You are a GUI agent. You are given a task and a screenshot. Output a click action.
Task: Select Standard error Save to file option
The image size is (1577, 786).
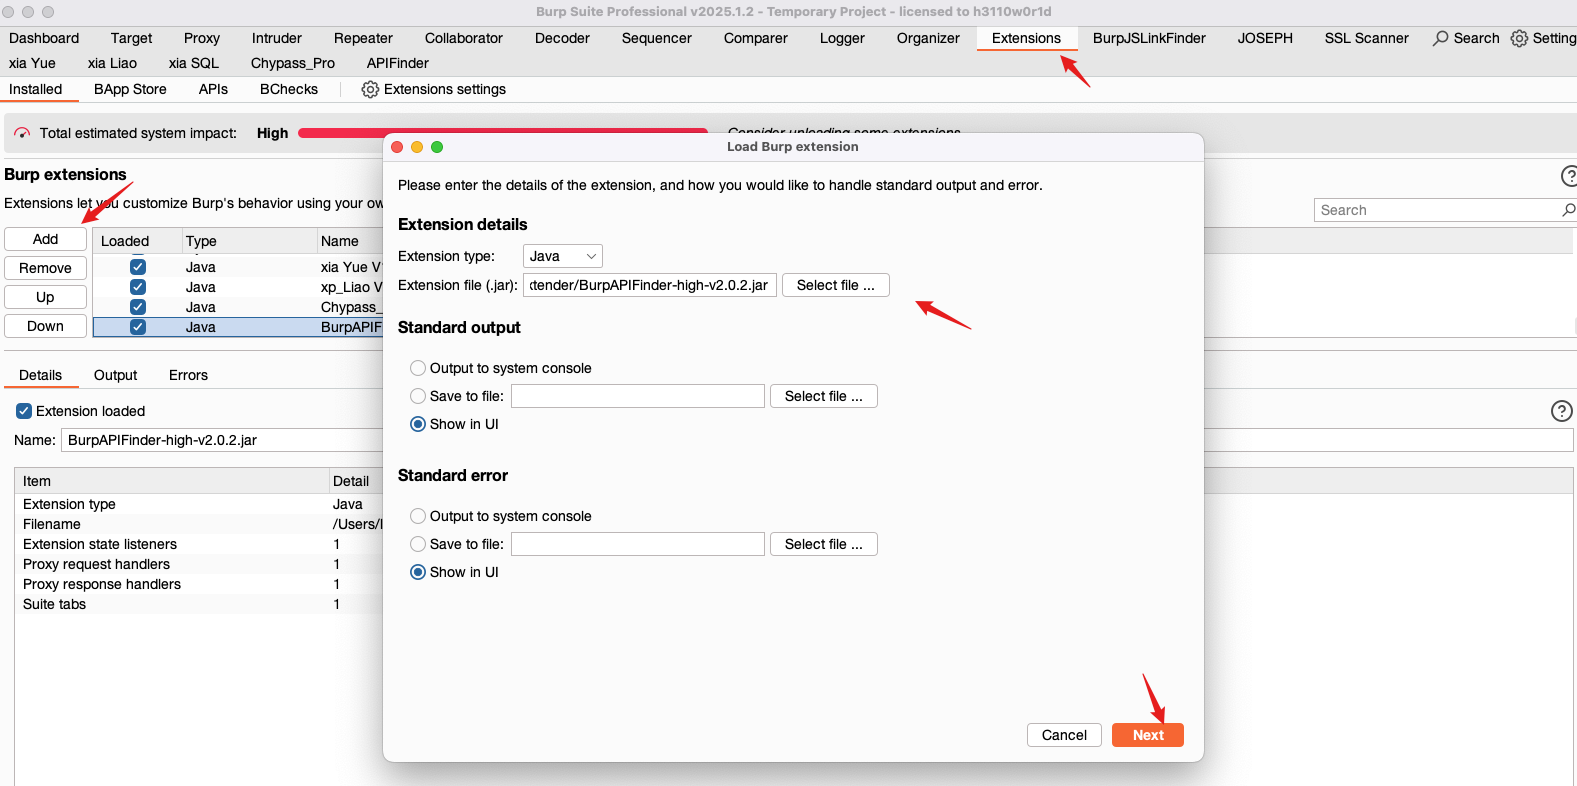[418, 544]
